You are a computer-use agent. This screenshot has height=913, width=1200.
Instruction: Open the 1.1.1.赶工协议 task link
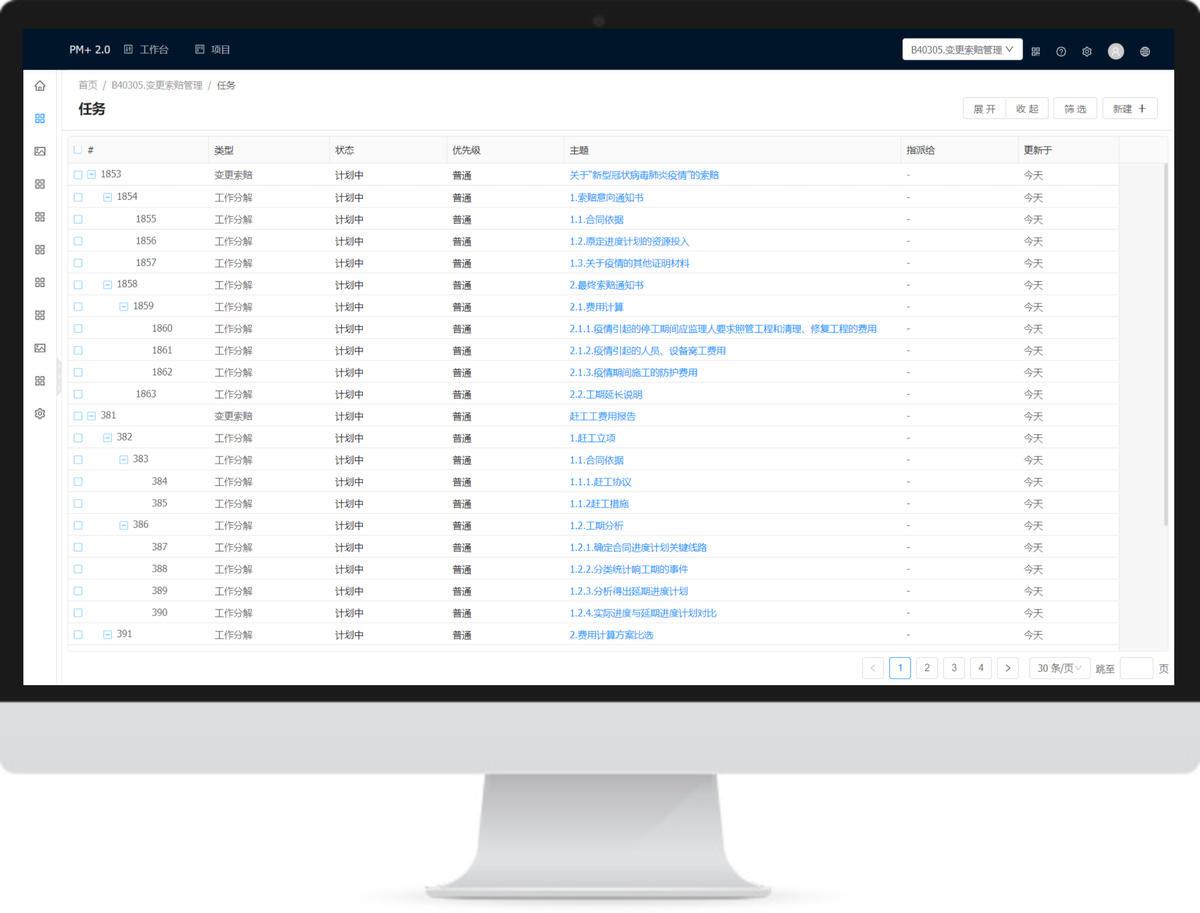[600, 482]
